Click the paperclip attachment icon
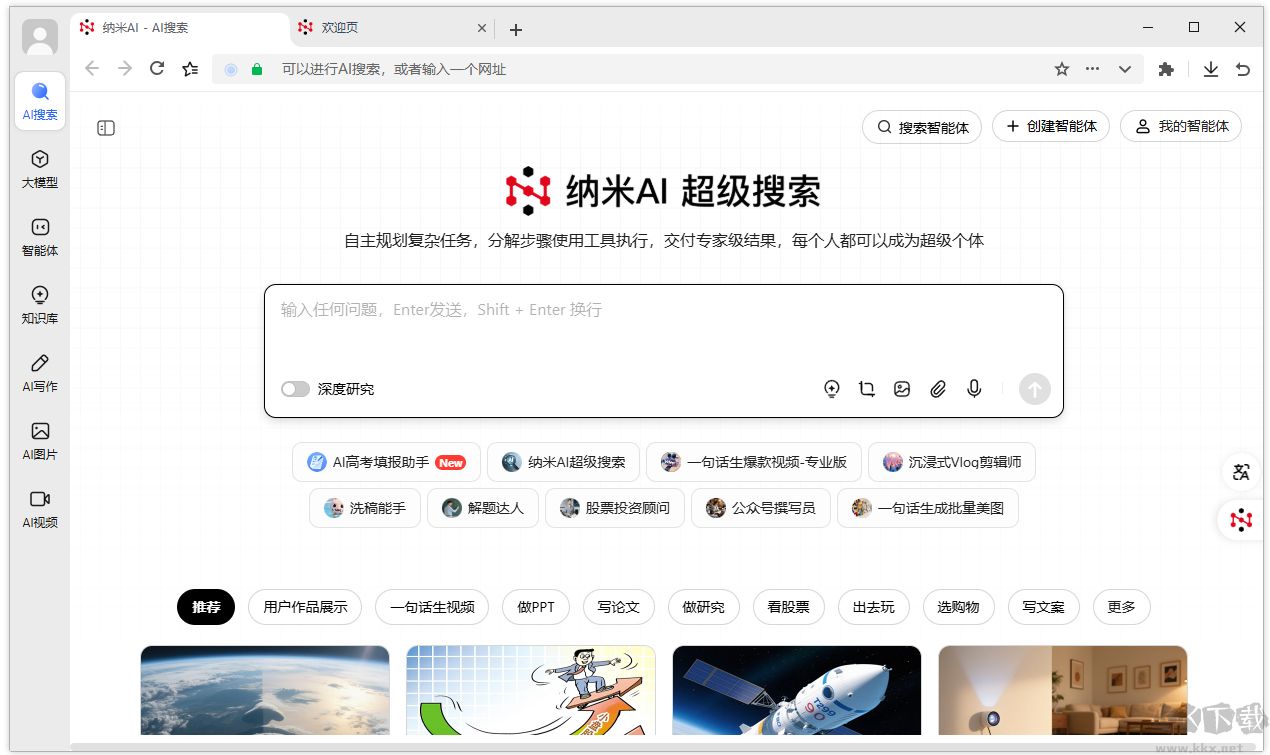 point(938,389)
